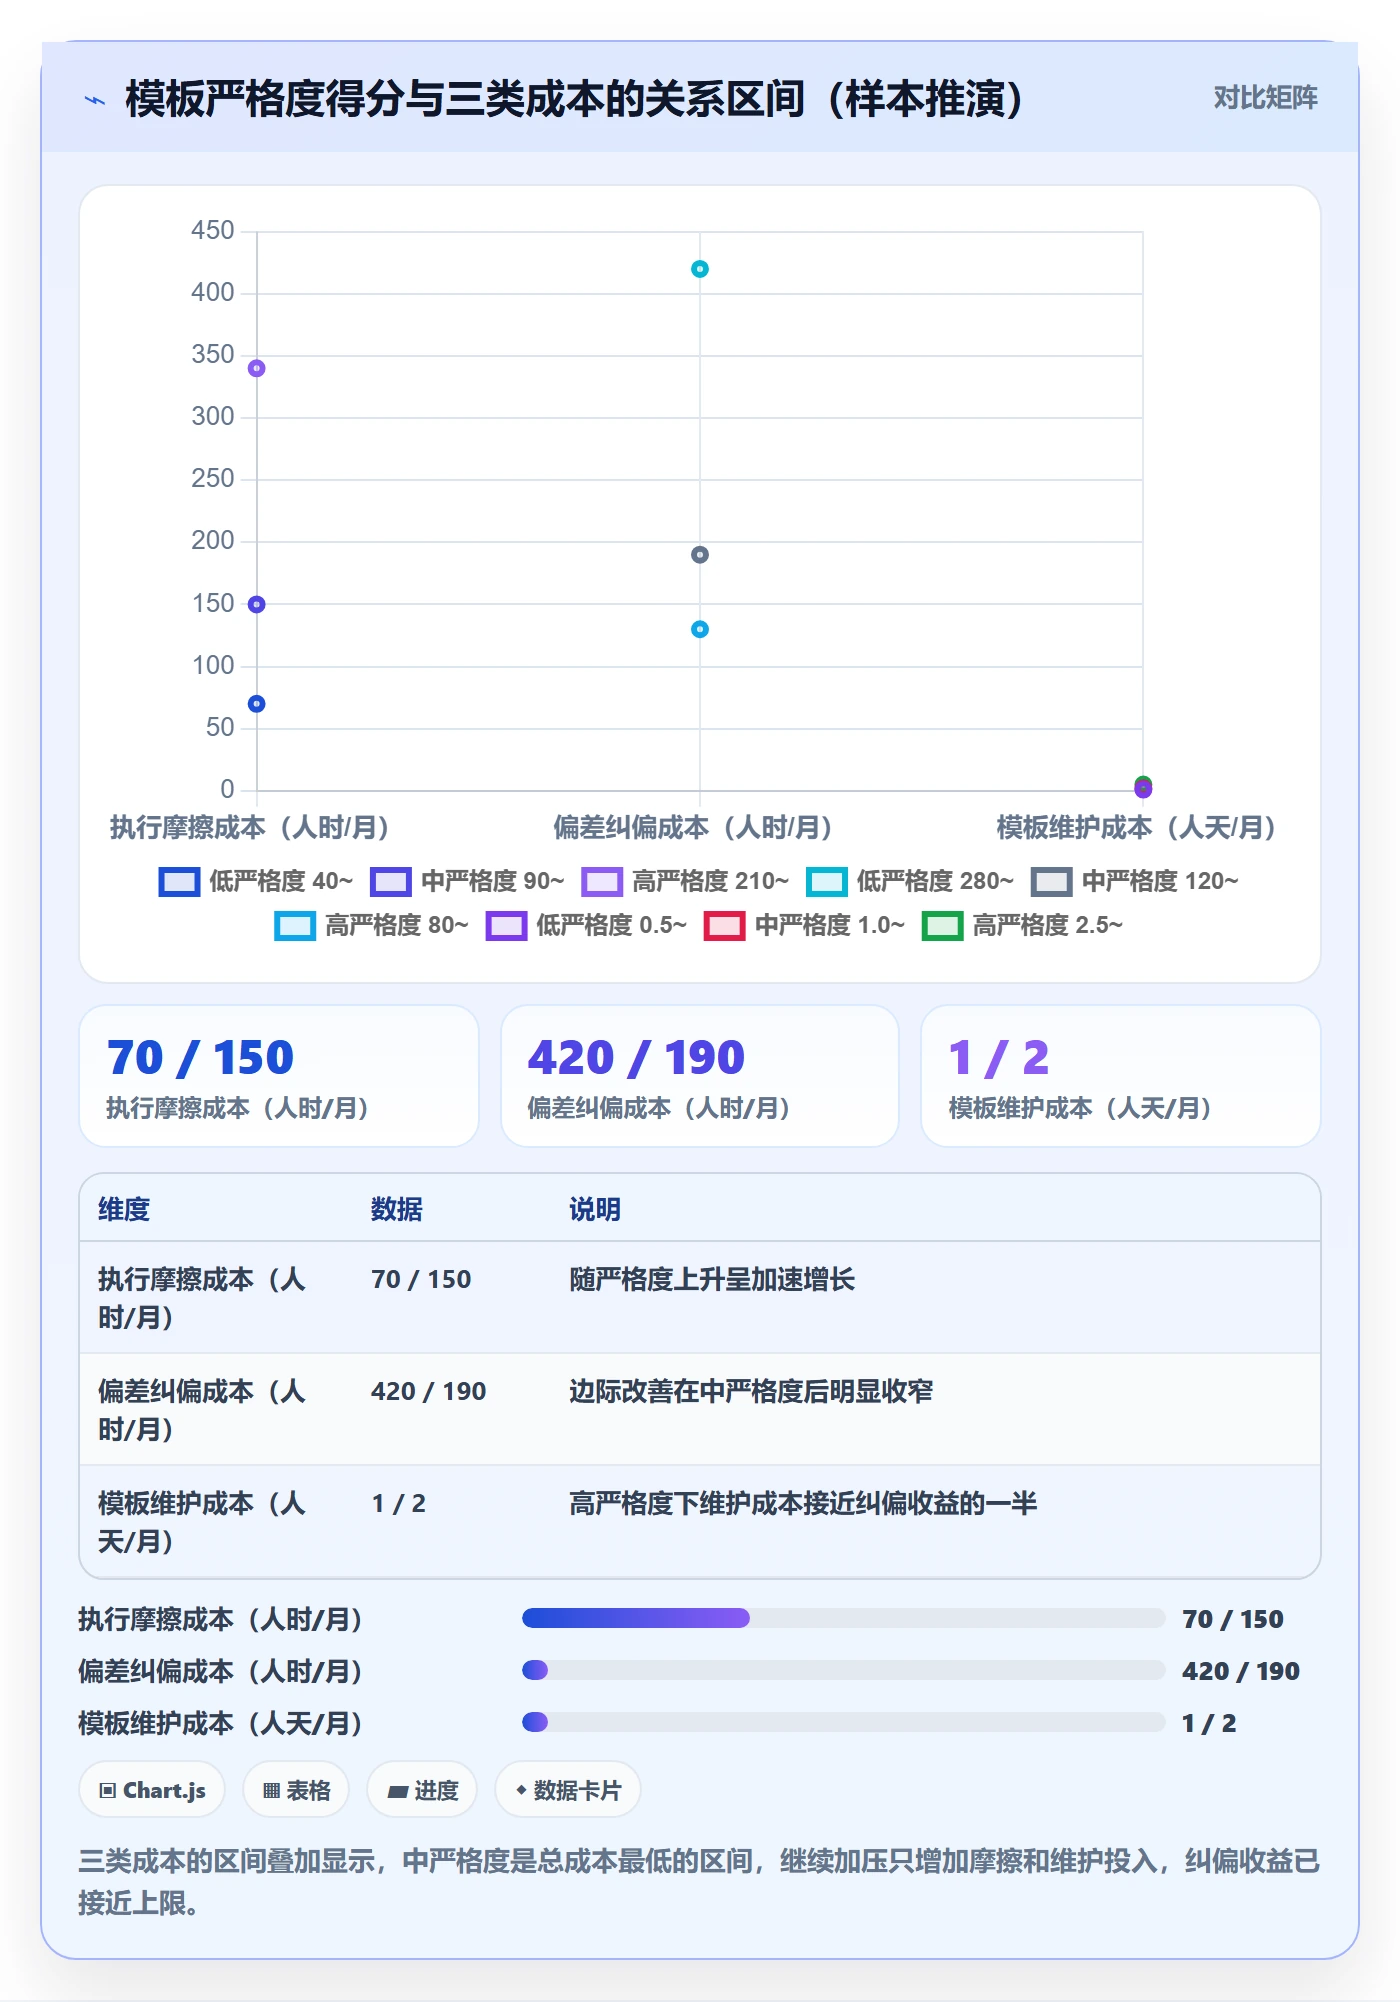Toggle the 低严格度 280~ legend entry
The width and height of the screenshot is (1400, 2002).
(x=910, y=881)
